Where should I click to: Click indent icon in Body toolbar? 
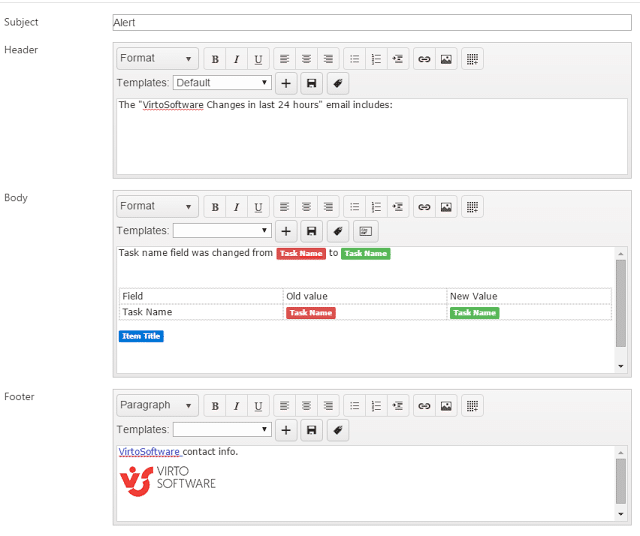[398, 207]
